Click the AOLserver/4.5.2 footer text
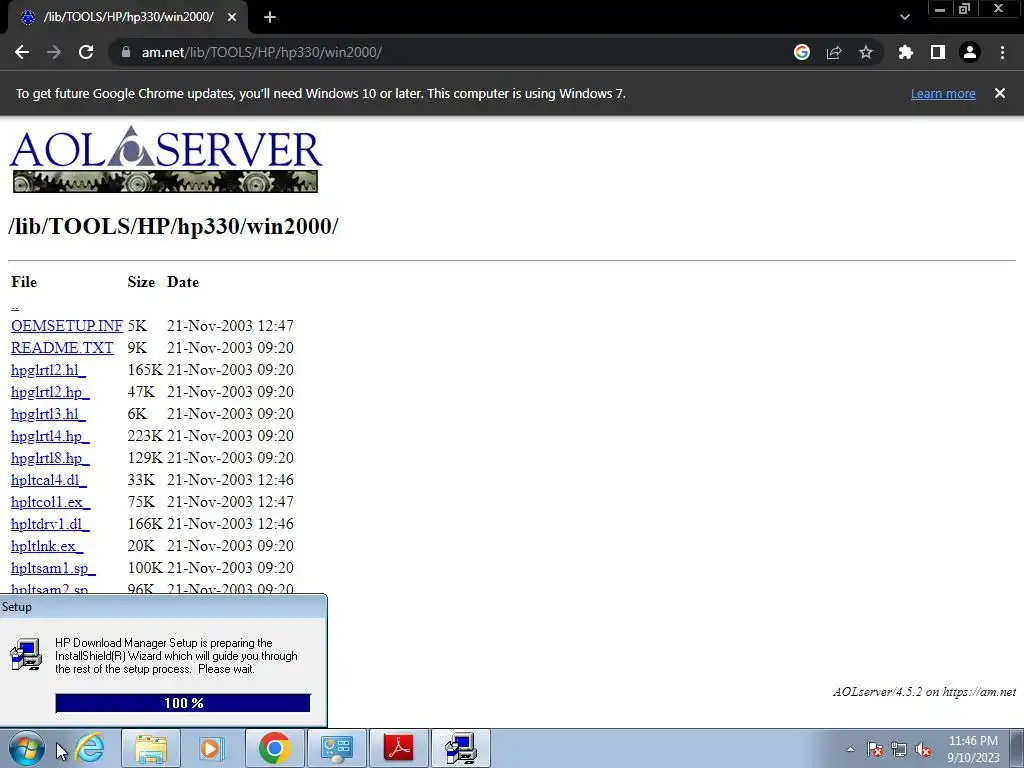 point(925,692)
